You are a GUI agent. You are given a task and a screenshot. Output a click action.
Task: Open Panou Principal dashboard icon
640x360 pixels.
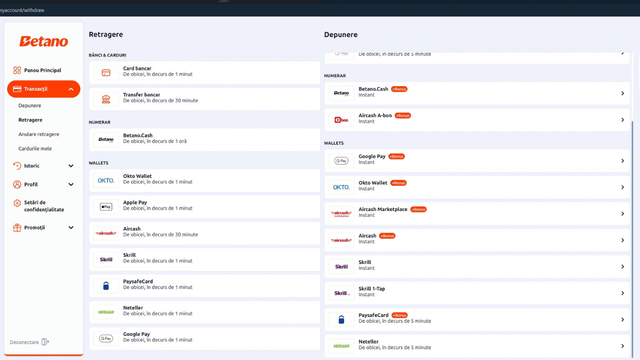(x=17, y=70)
